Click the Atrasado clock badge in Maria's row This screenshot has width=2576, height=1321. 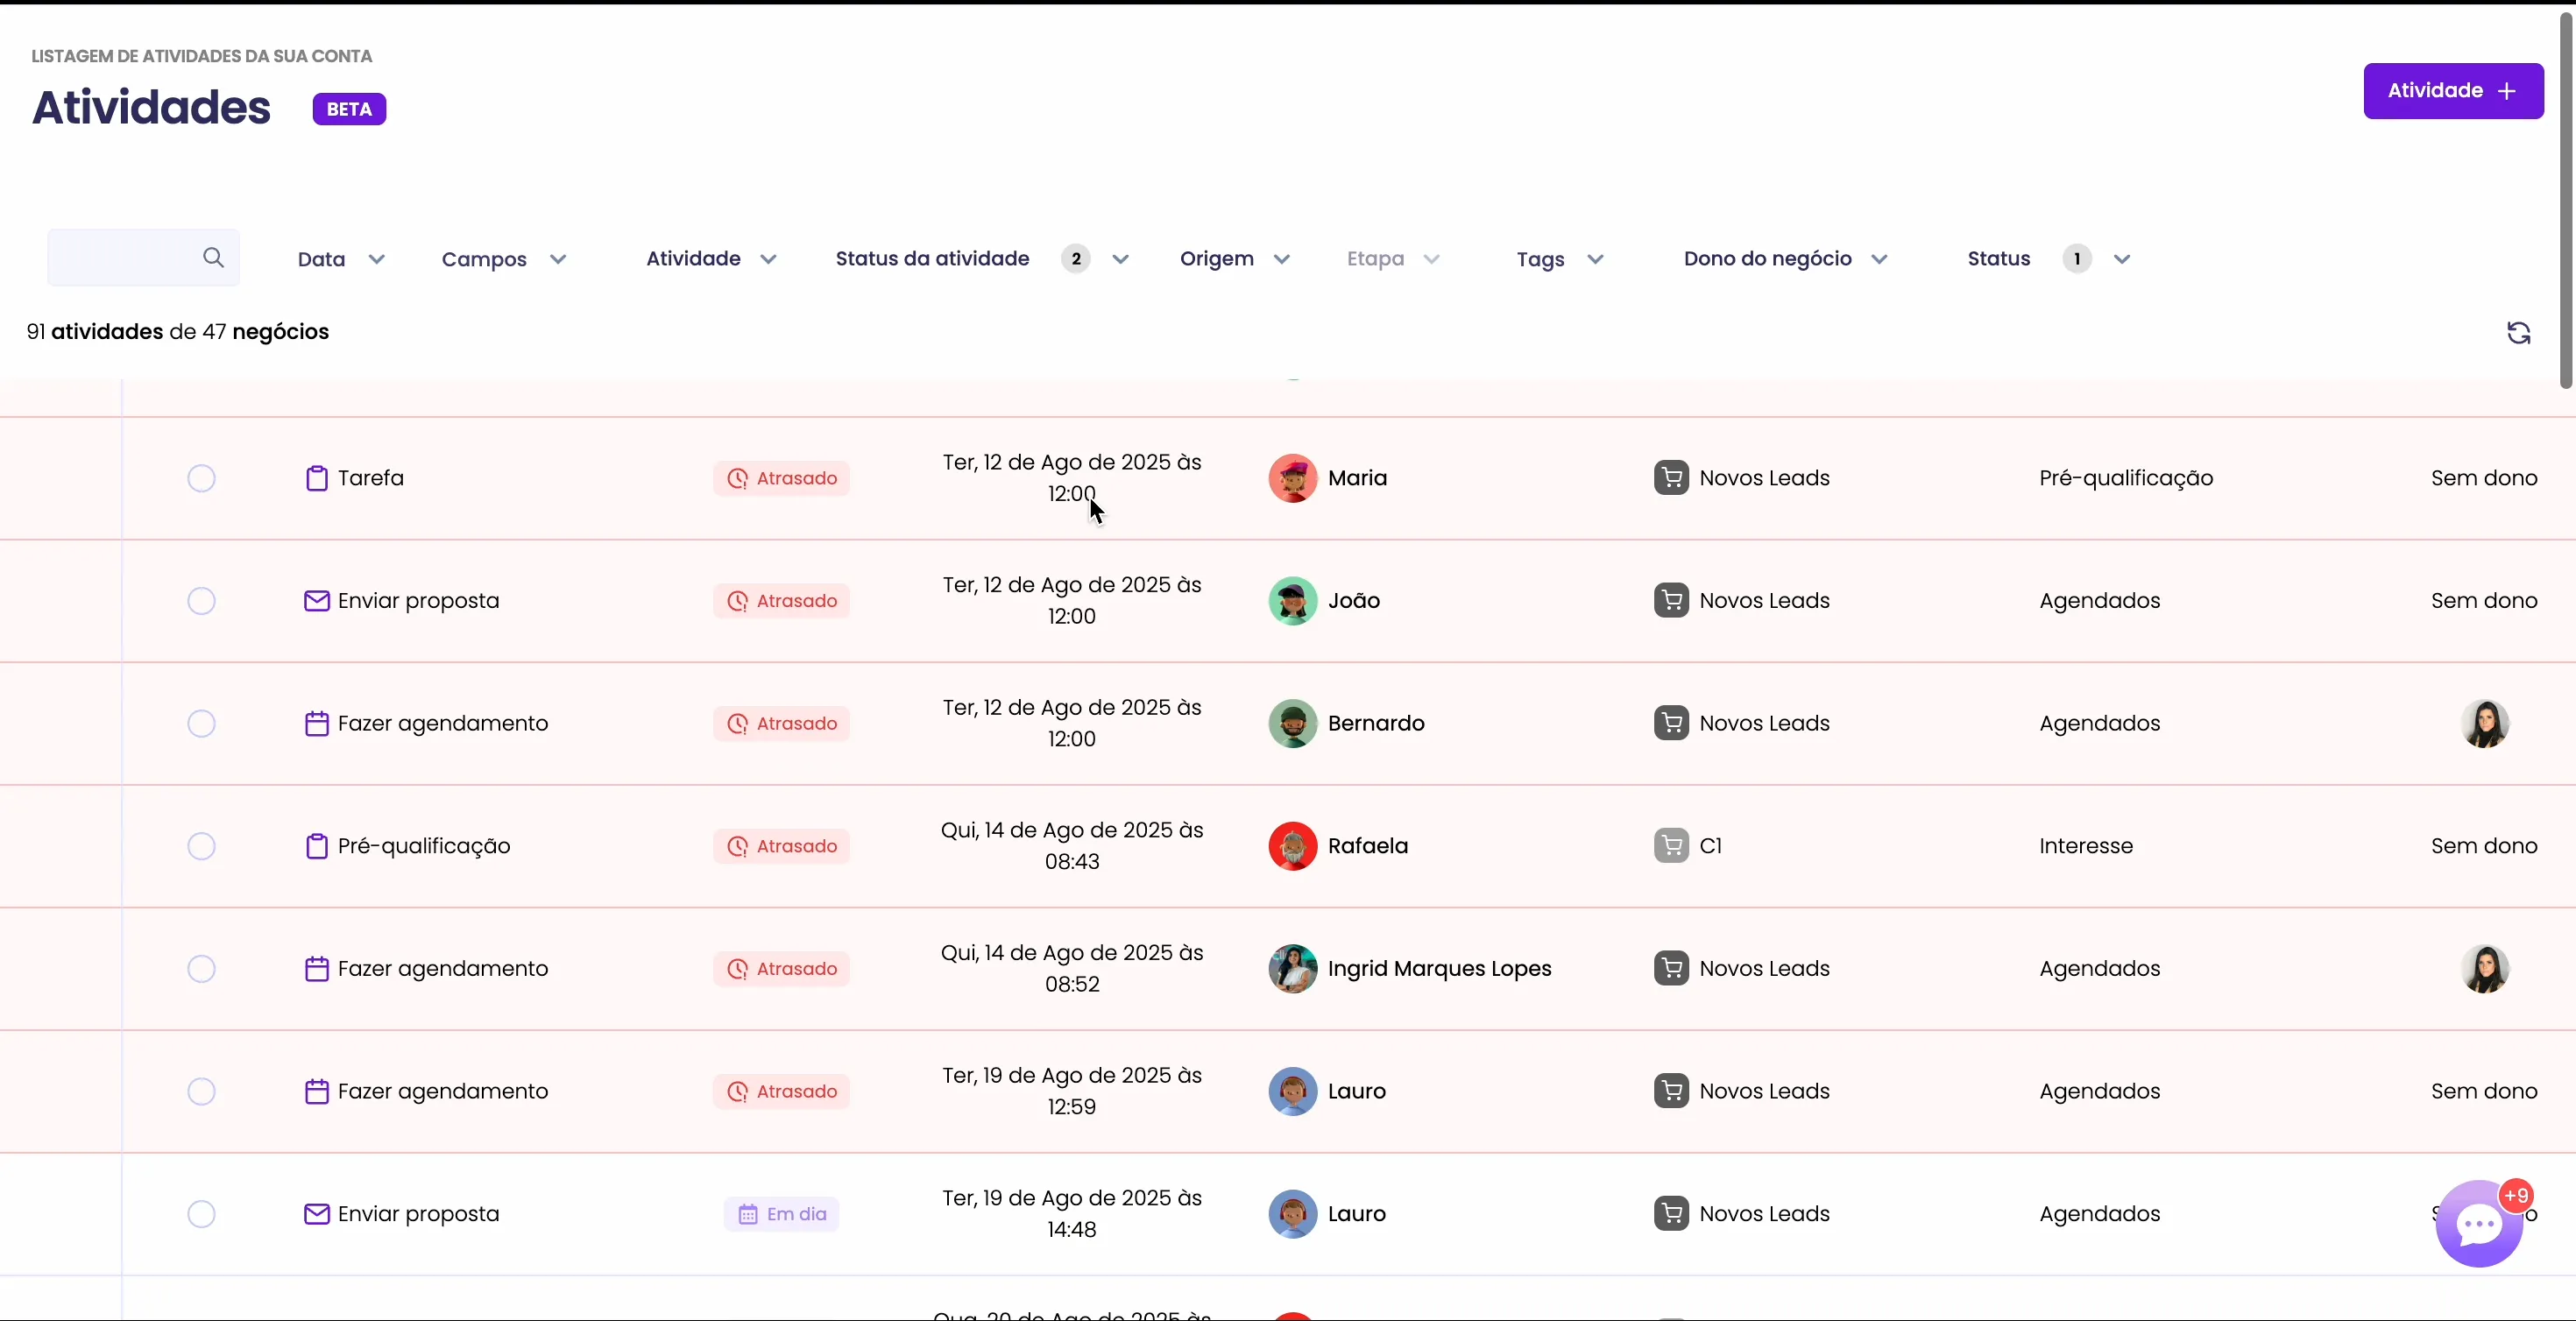[x=781, y=478]
